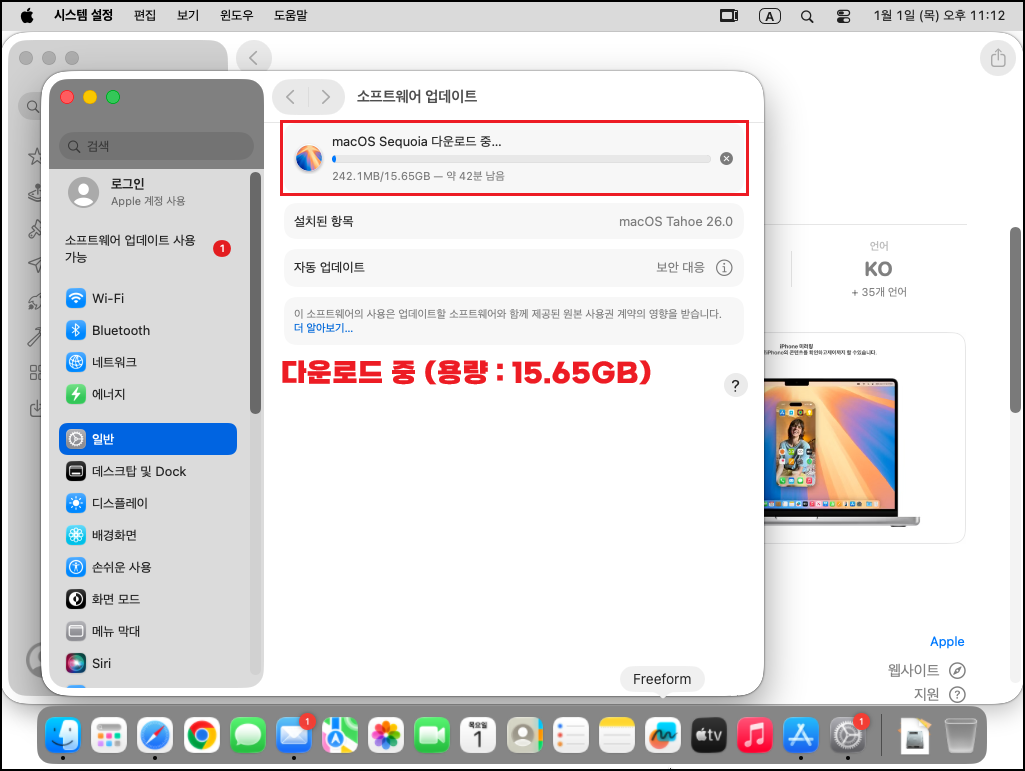Select Bluetooth in settings sidebar
The width and height of the screenshot is (1025, 771).
[x=148, y=330]
